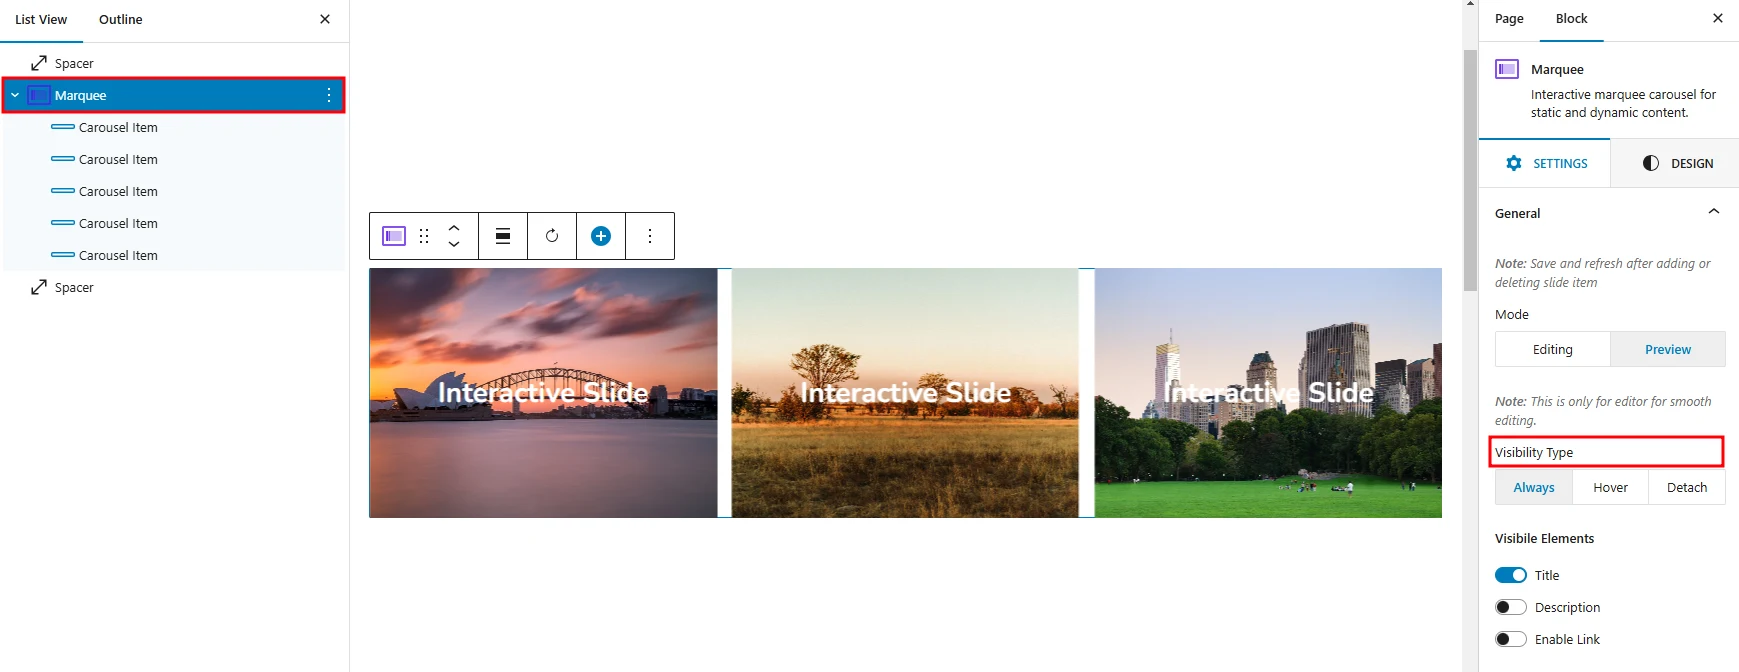Move block down with the down arrow
The image size is (1739, 672).
[x=454, y=244]
